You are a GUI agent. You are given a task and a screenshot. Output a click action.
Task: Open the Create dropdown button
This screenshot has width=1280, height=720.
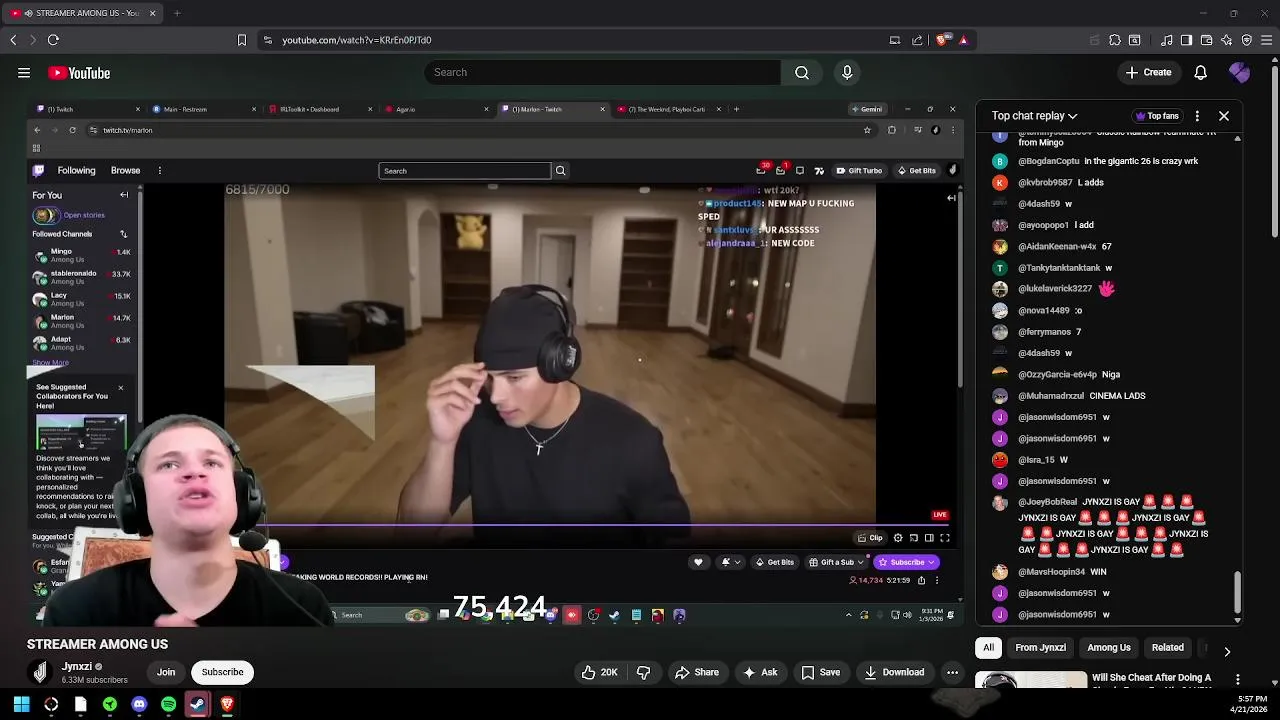click(x=1147, y=72)
